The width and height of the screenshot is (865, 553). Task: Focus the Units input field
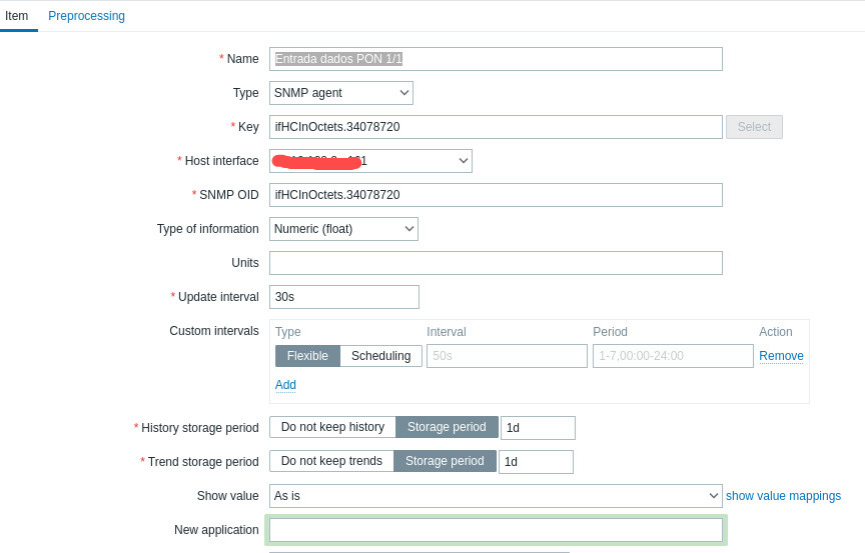pyautogui.click(x=496, y=263)
